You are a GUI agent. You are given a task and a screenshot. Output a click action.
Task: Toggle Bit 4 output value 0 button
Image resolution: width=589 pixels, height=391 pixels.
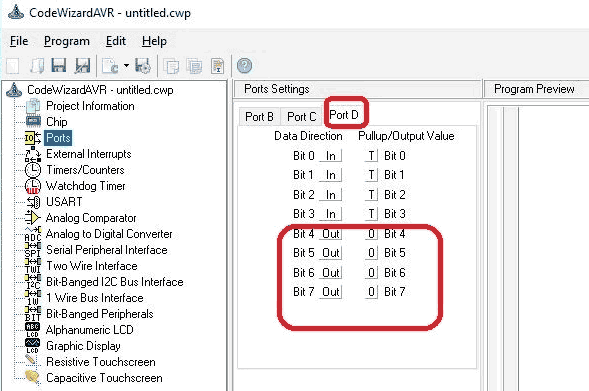point(371,234)
